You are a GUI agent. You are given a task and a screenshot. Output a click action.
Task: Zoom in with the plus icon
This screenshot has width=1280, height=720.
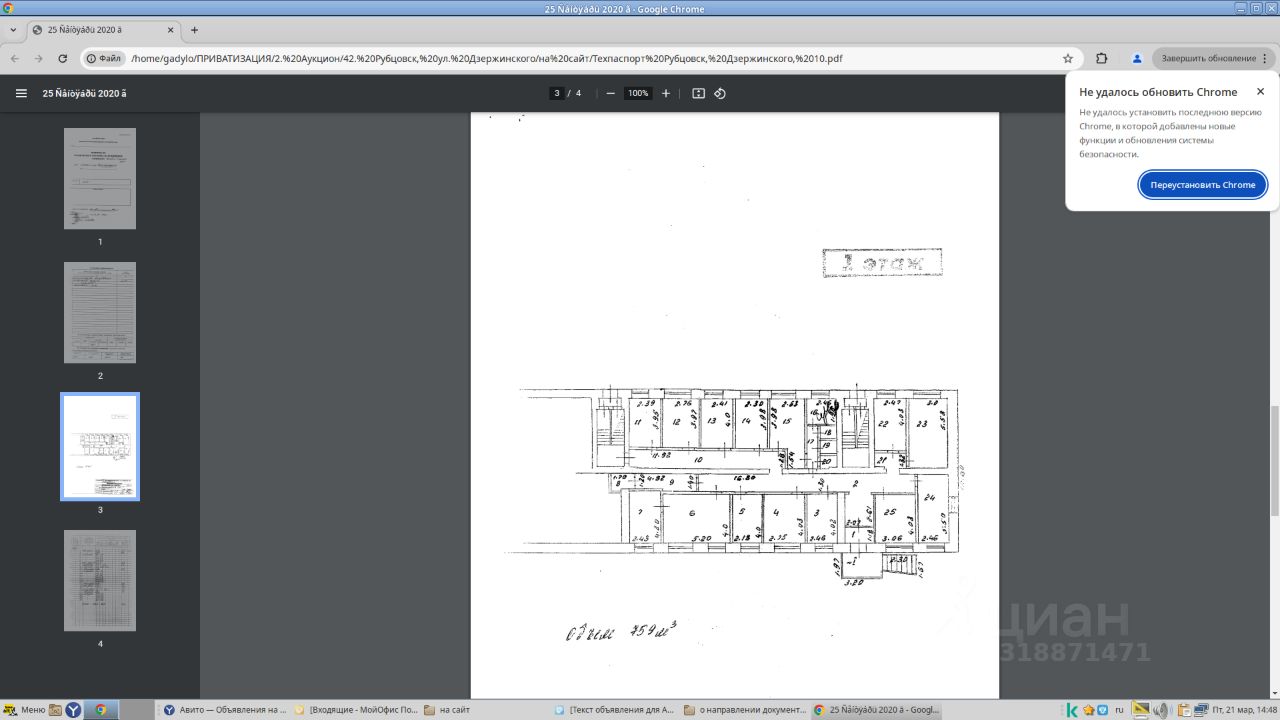point(666,93)
